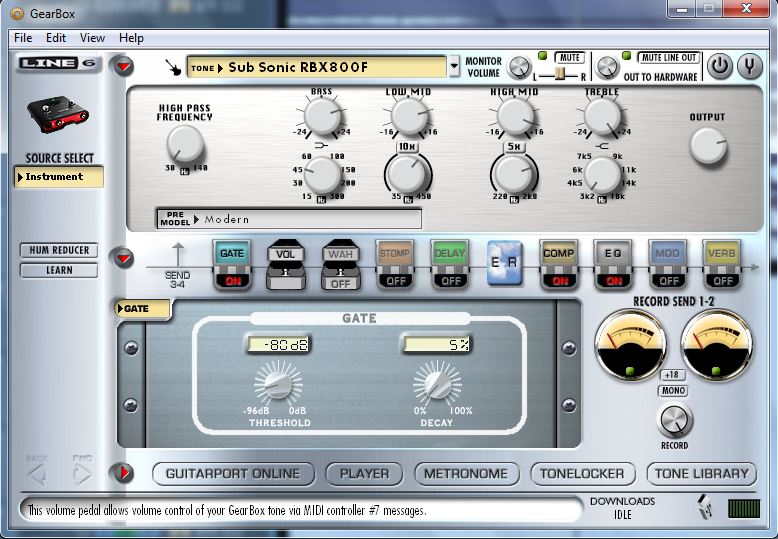778x539 pixels.
Task: Click the RECORD level knob
Action: 674,420
